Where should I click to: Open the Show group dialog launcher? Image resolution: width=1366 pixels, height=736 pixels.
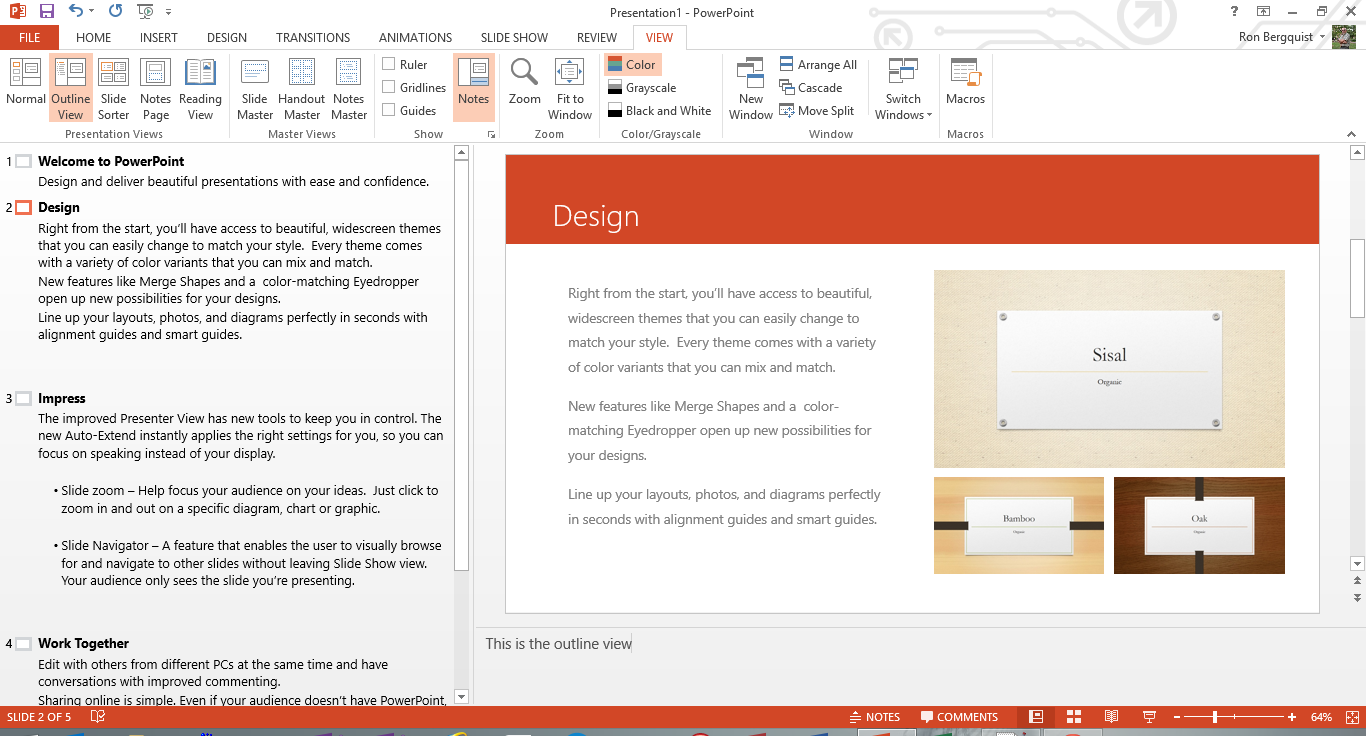tap(491, 134)
